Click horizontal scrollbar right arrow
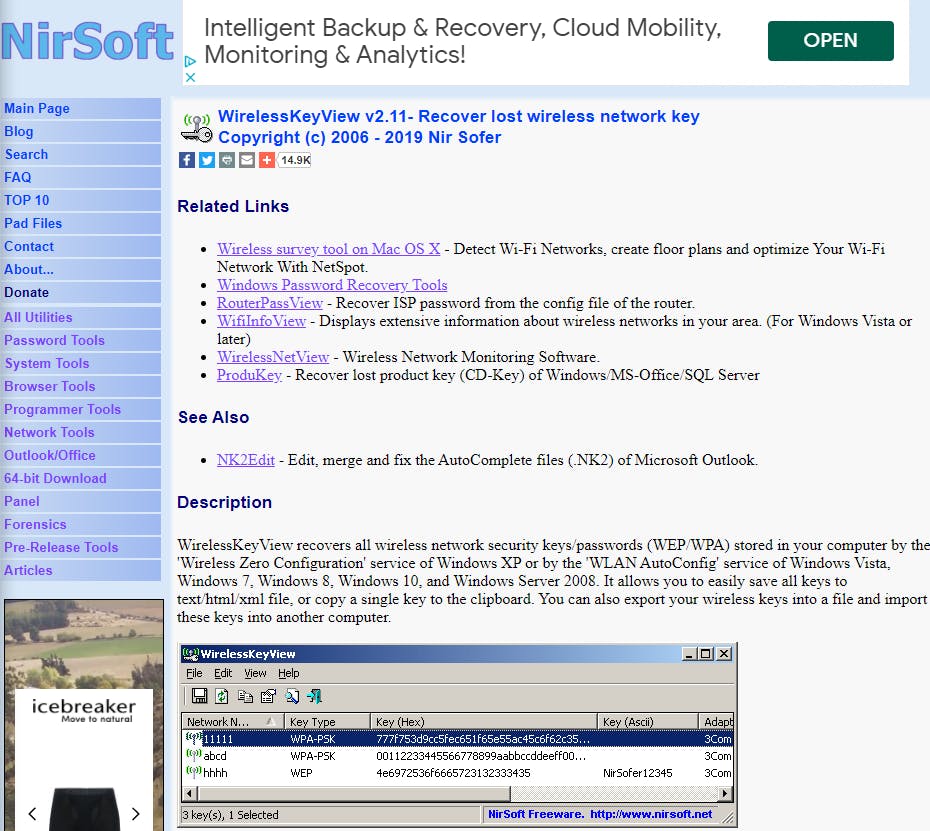930x831 pixels. click(x=725, y=794)
